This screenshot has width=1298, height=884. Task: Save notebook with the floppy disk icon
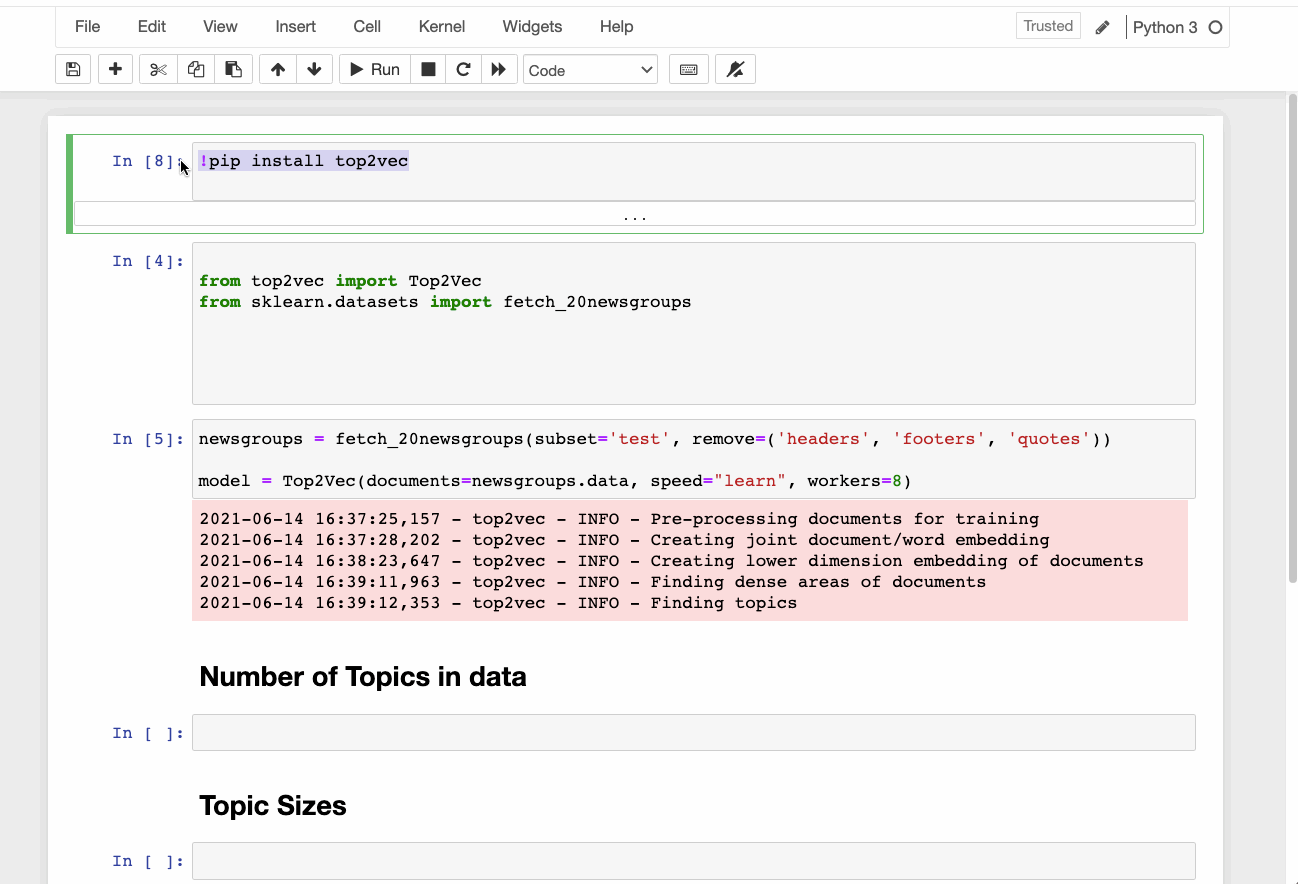73,69
